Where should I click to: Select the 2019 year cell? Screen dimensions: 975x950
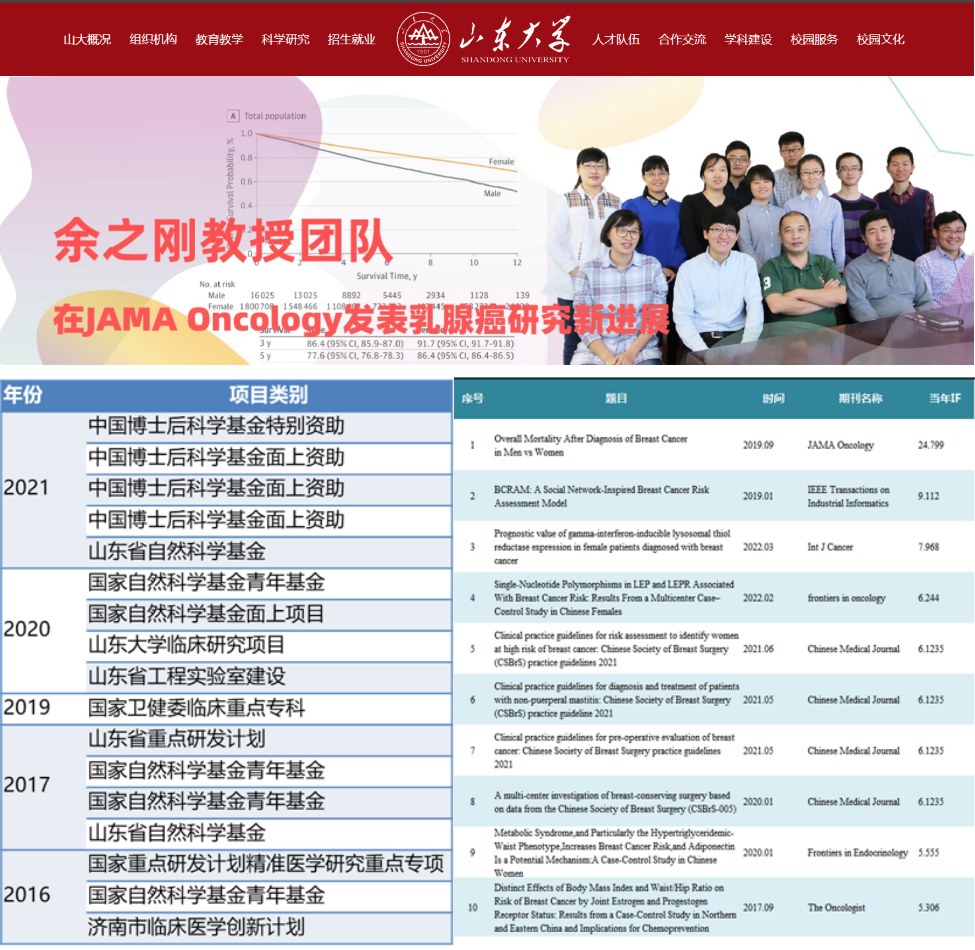pyautogui.click(x=27, y=708)
